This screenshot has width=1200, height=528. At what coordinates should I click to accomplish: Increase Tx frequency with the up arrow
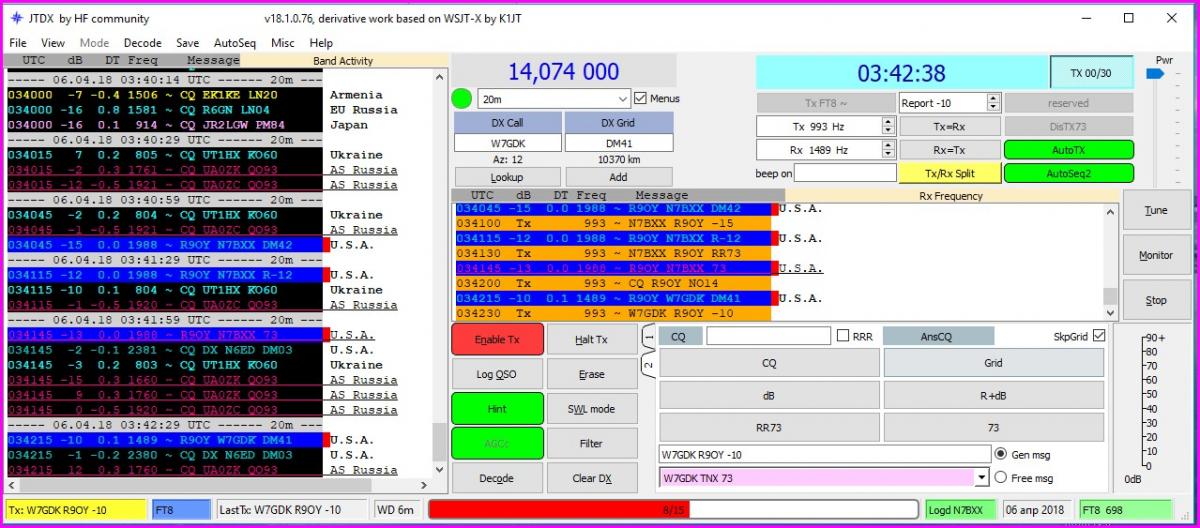pos(888,122)
